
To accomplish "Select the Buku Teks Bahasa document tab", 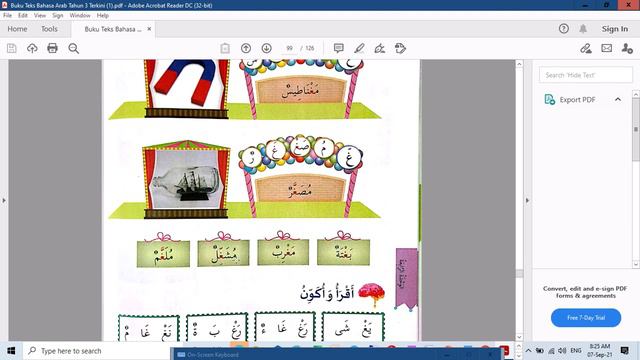I will 112,29.
